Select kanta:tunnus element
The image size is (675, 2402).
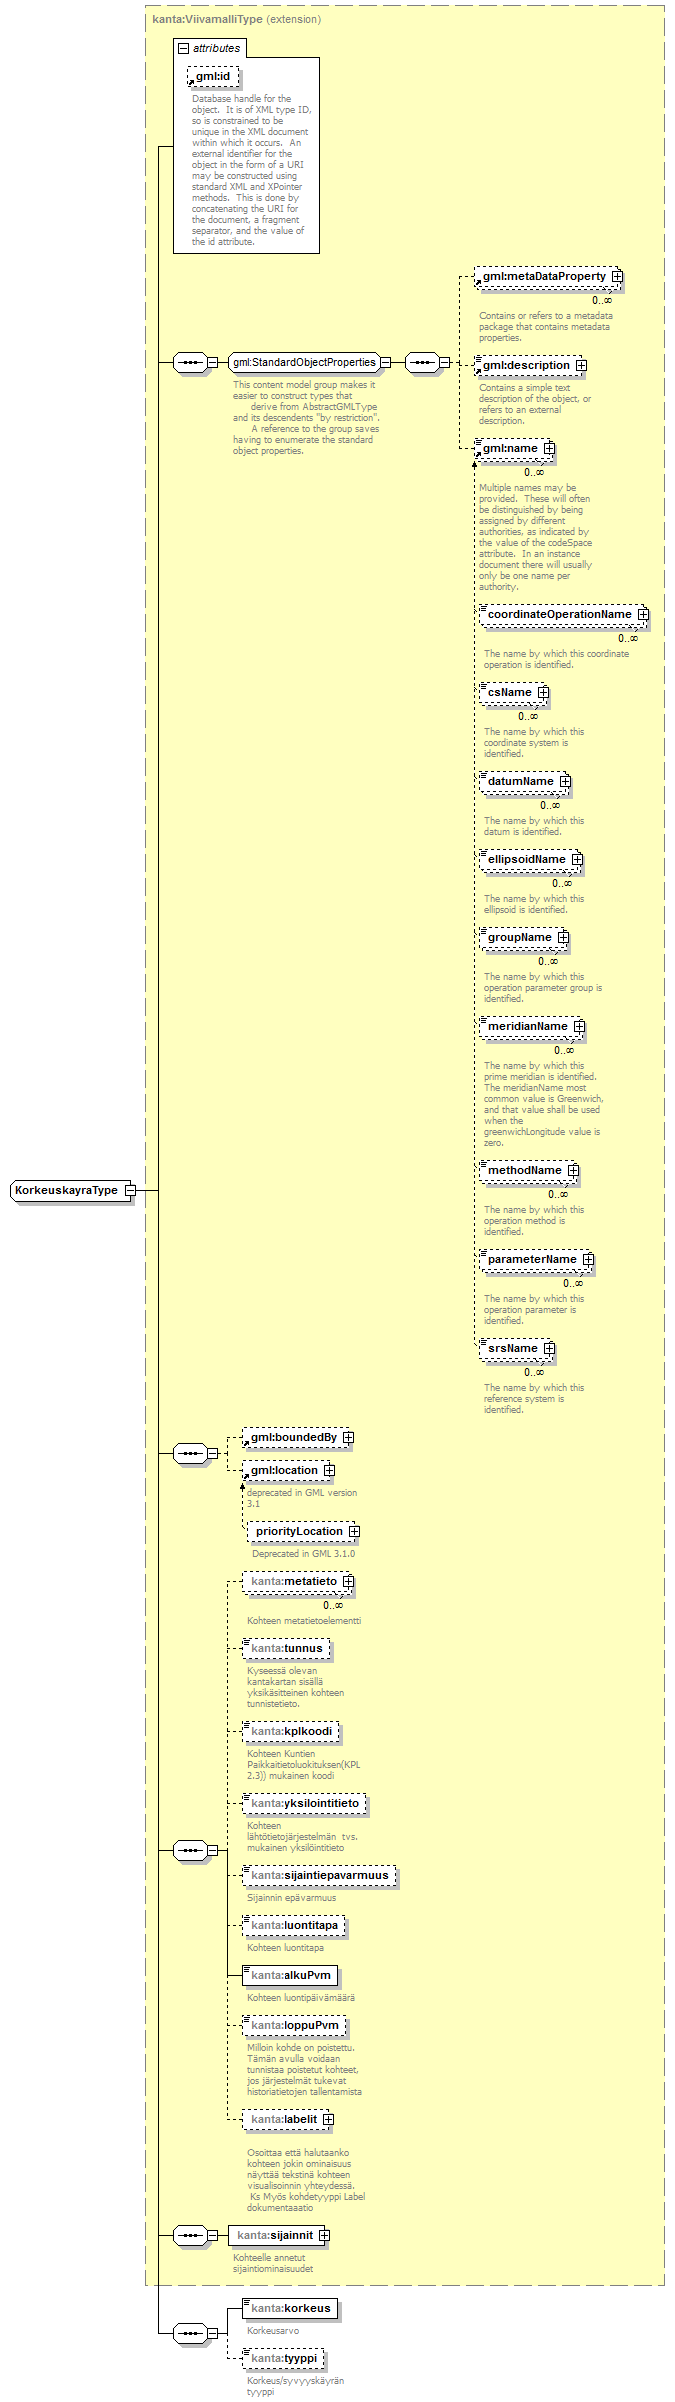(287, 1648)
